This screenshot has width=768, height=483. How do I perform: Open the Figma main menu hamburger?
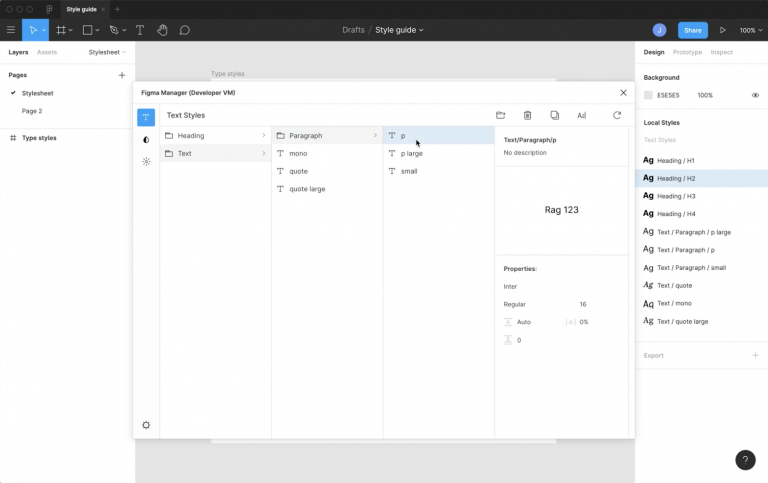[x=11, y=30]
